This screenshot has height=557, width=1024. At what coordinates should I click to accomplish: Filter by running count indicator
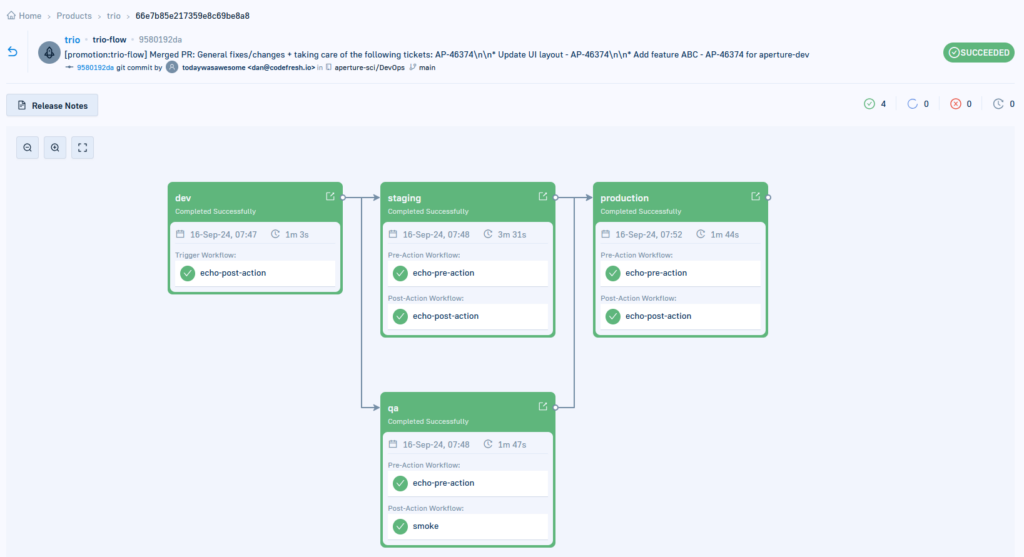point(918,104)
